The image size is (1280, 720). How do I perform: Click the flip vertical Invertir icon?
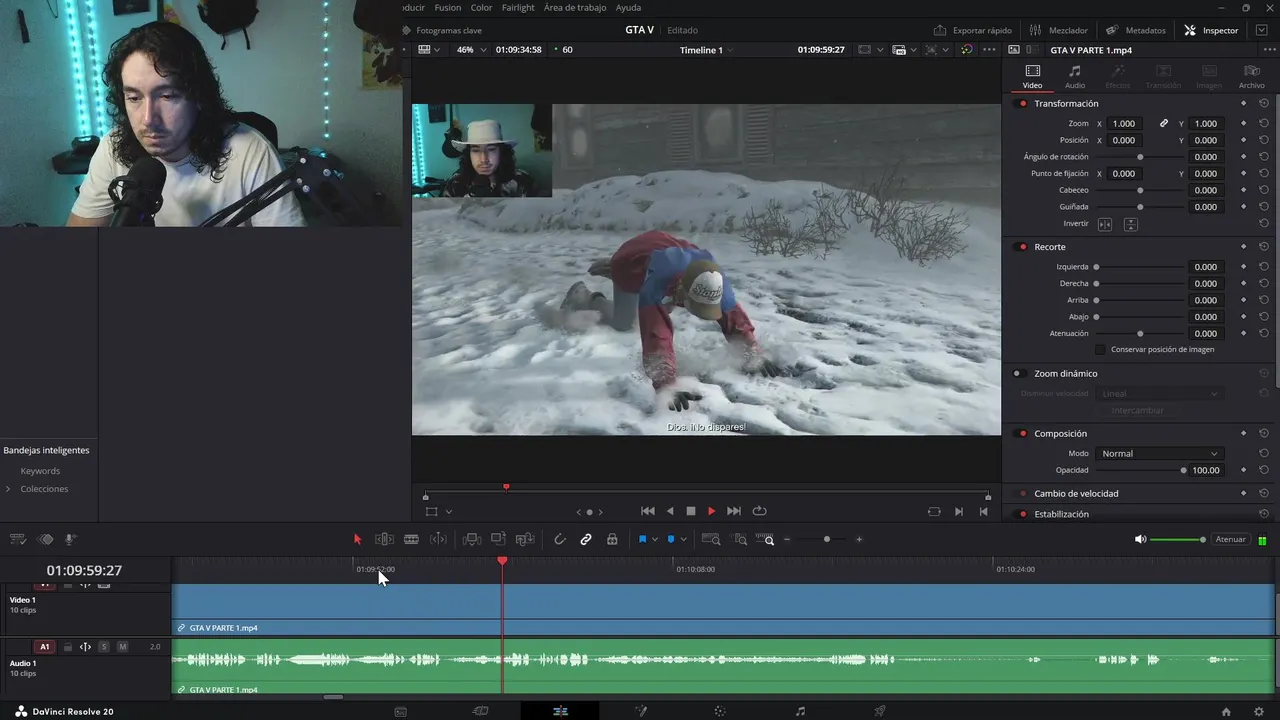tap(1131, 224)
